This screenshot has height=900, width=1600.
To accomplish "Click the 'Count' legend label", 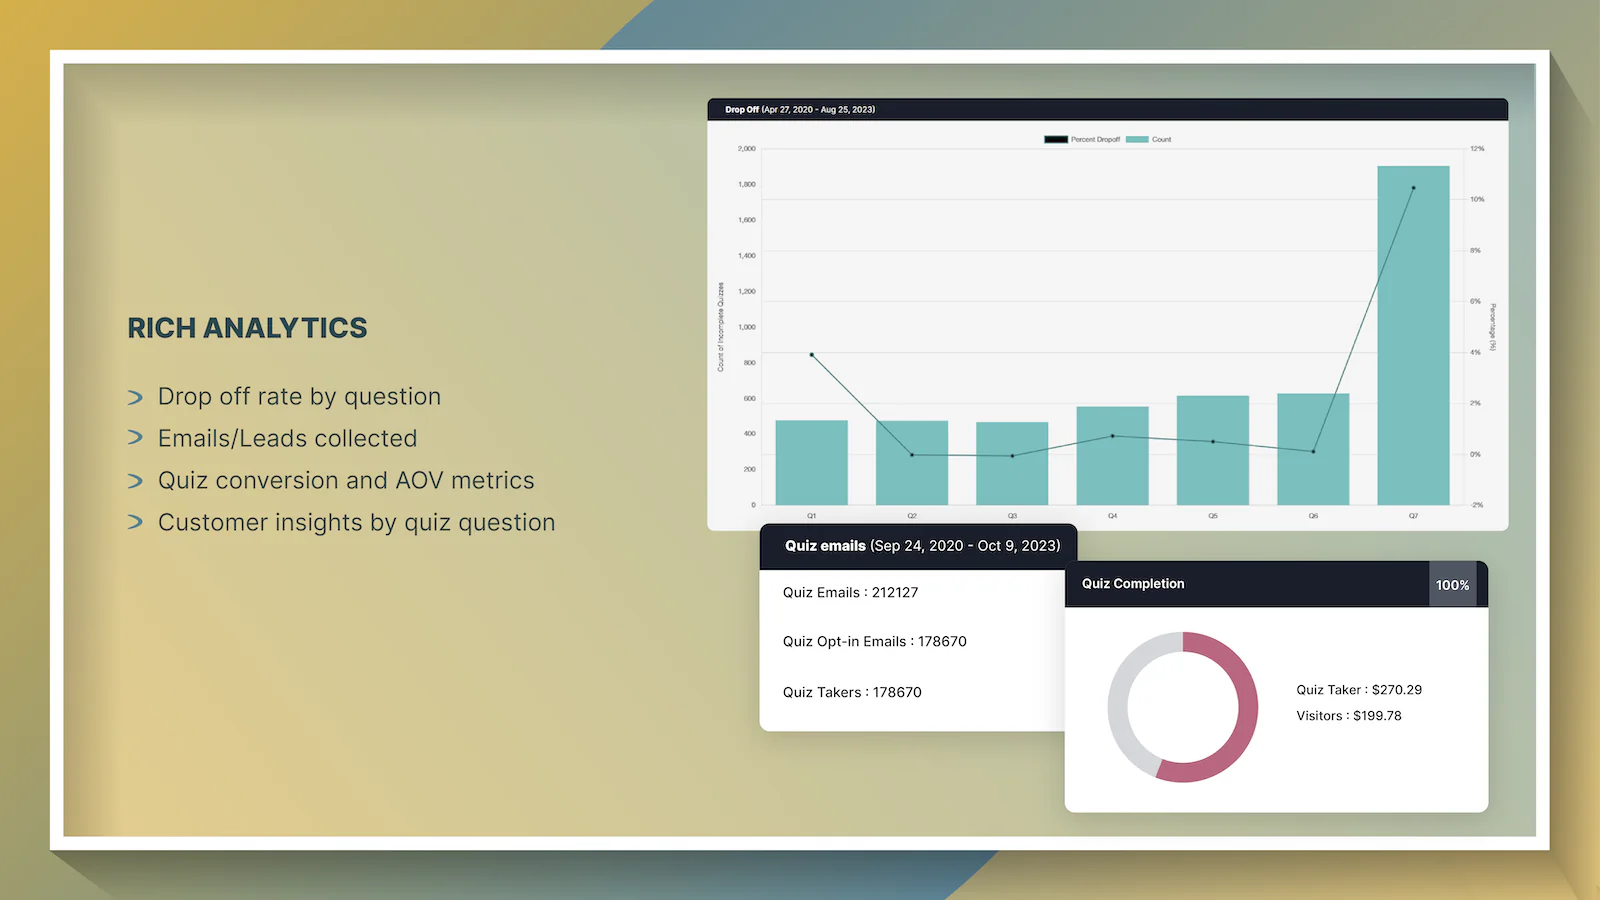I will [1161, 140].
